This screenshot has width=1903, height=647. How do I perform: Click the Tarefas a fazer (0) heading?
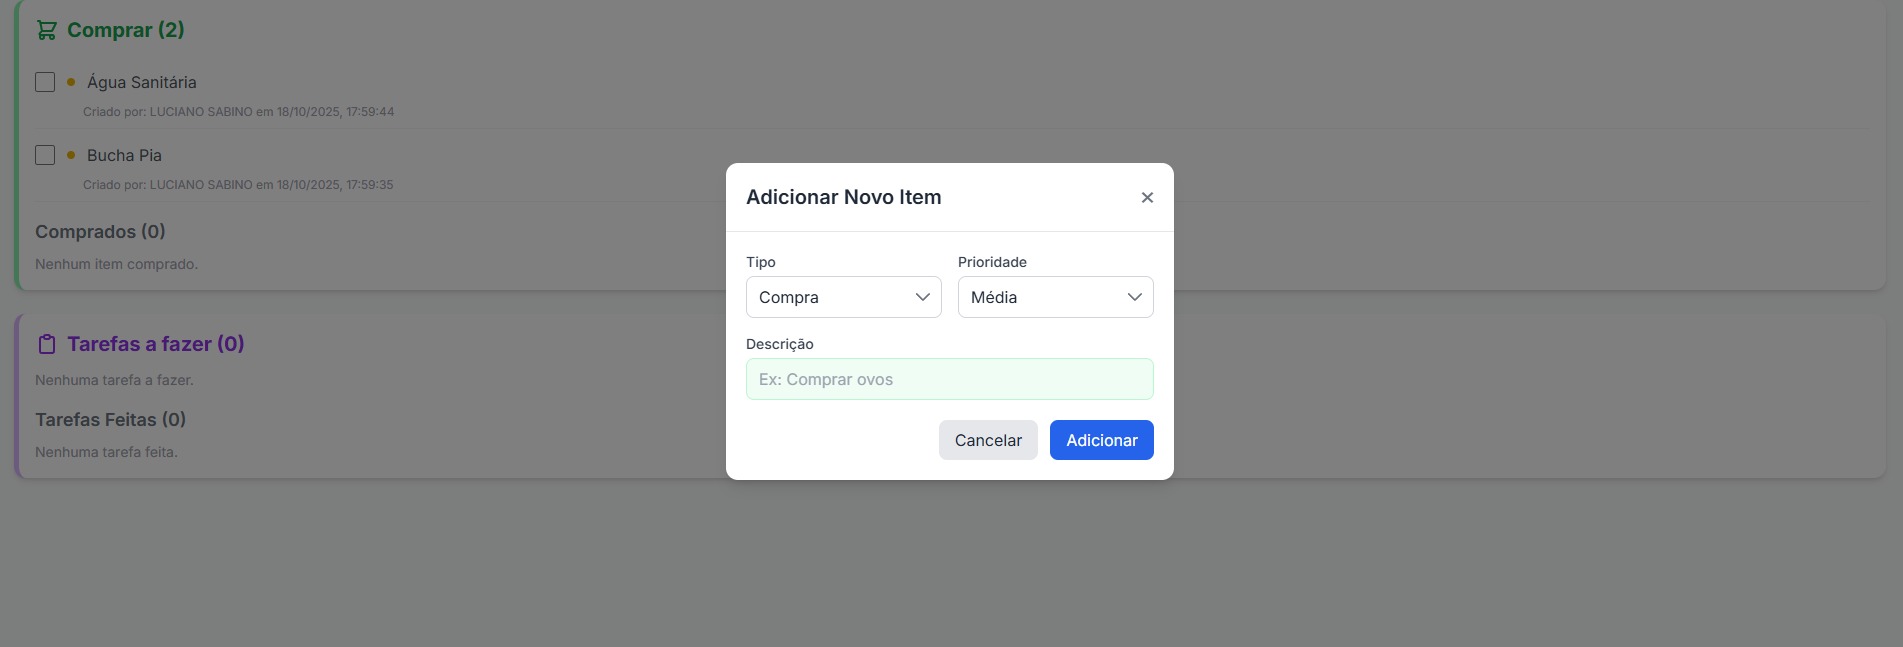click(x=156, y=344)
